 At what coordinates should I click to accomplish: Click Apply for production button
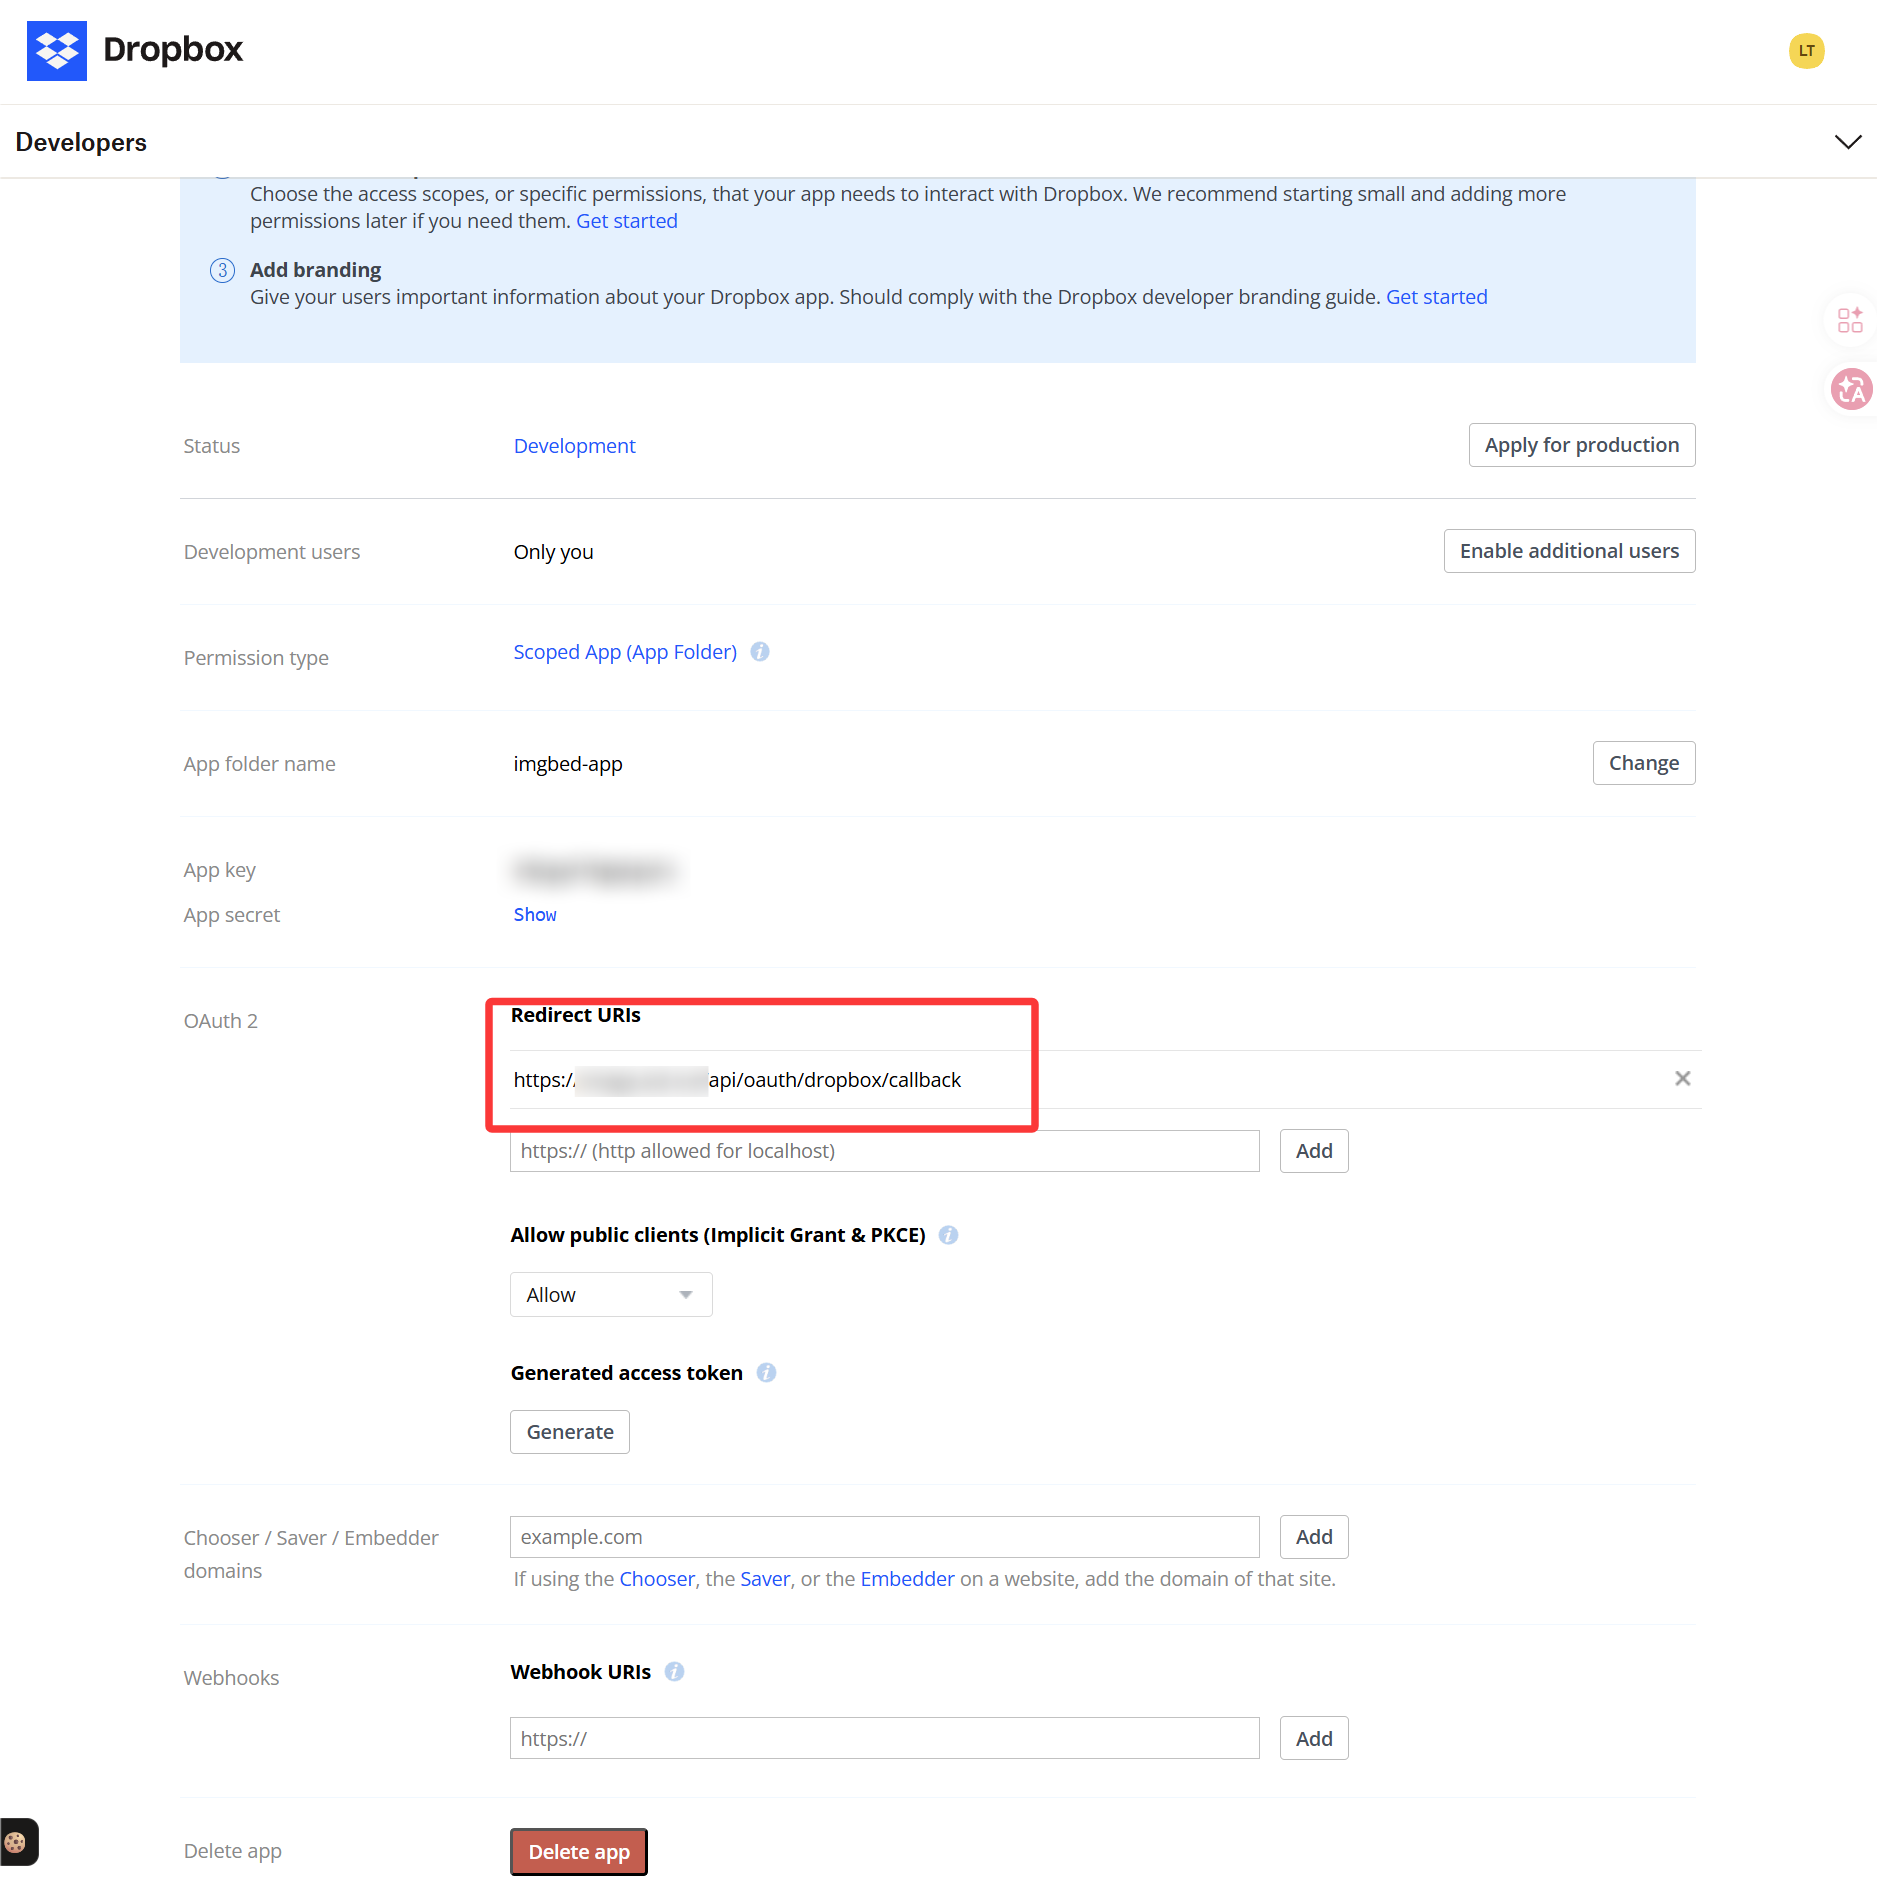[1582, 445]
